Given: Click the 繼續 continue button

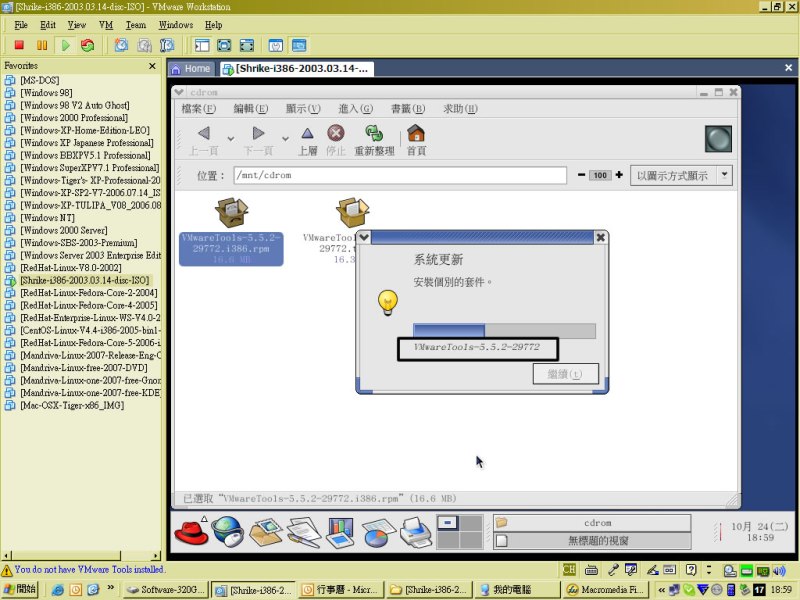Looking at the screenshot, I should tap(565, 374).
